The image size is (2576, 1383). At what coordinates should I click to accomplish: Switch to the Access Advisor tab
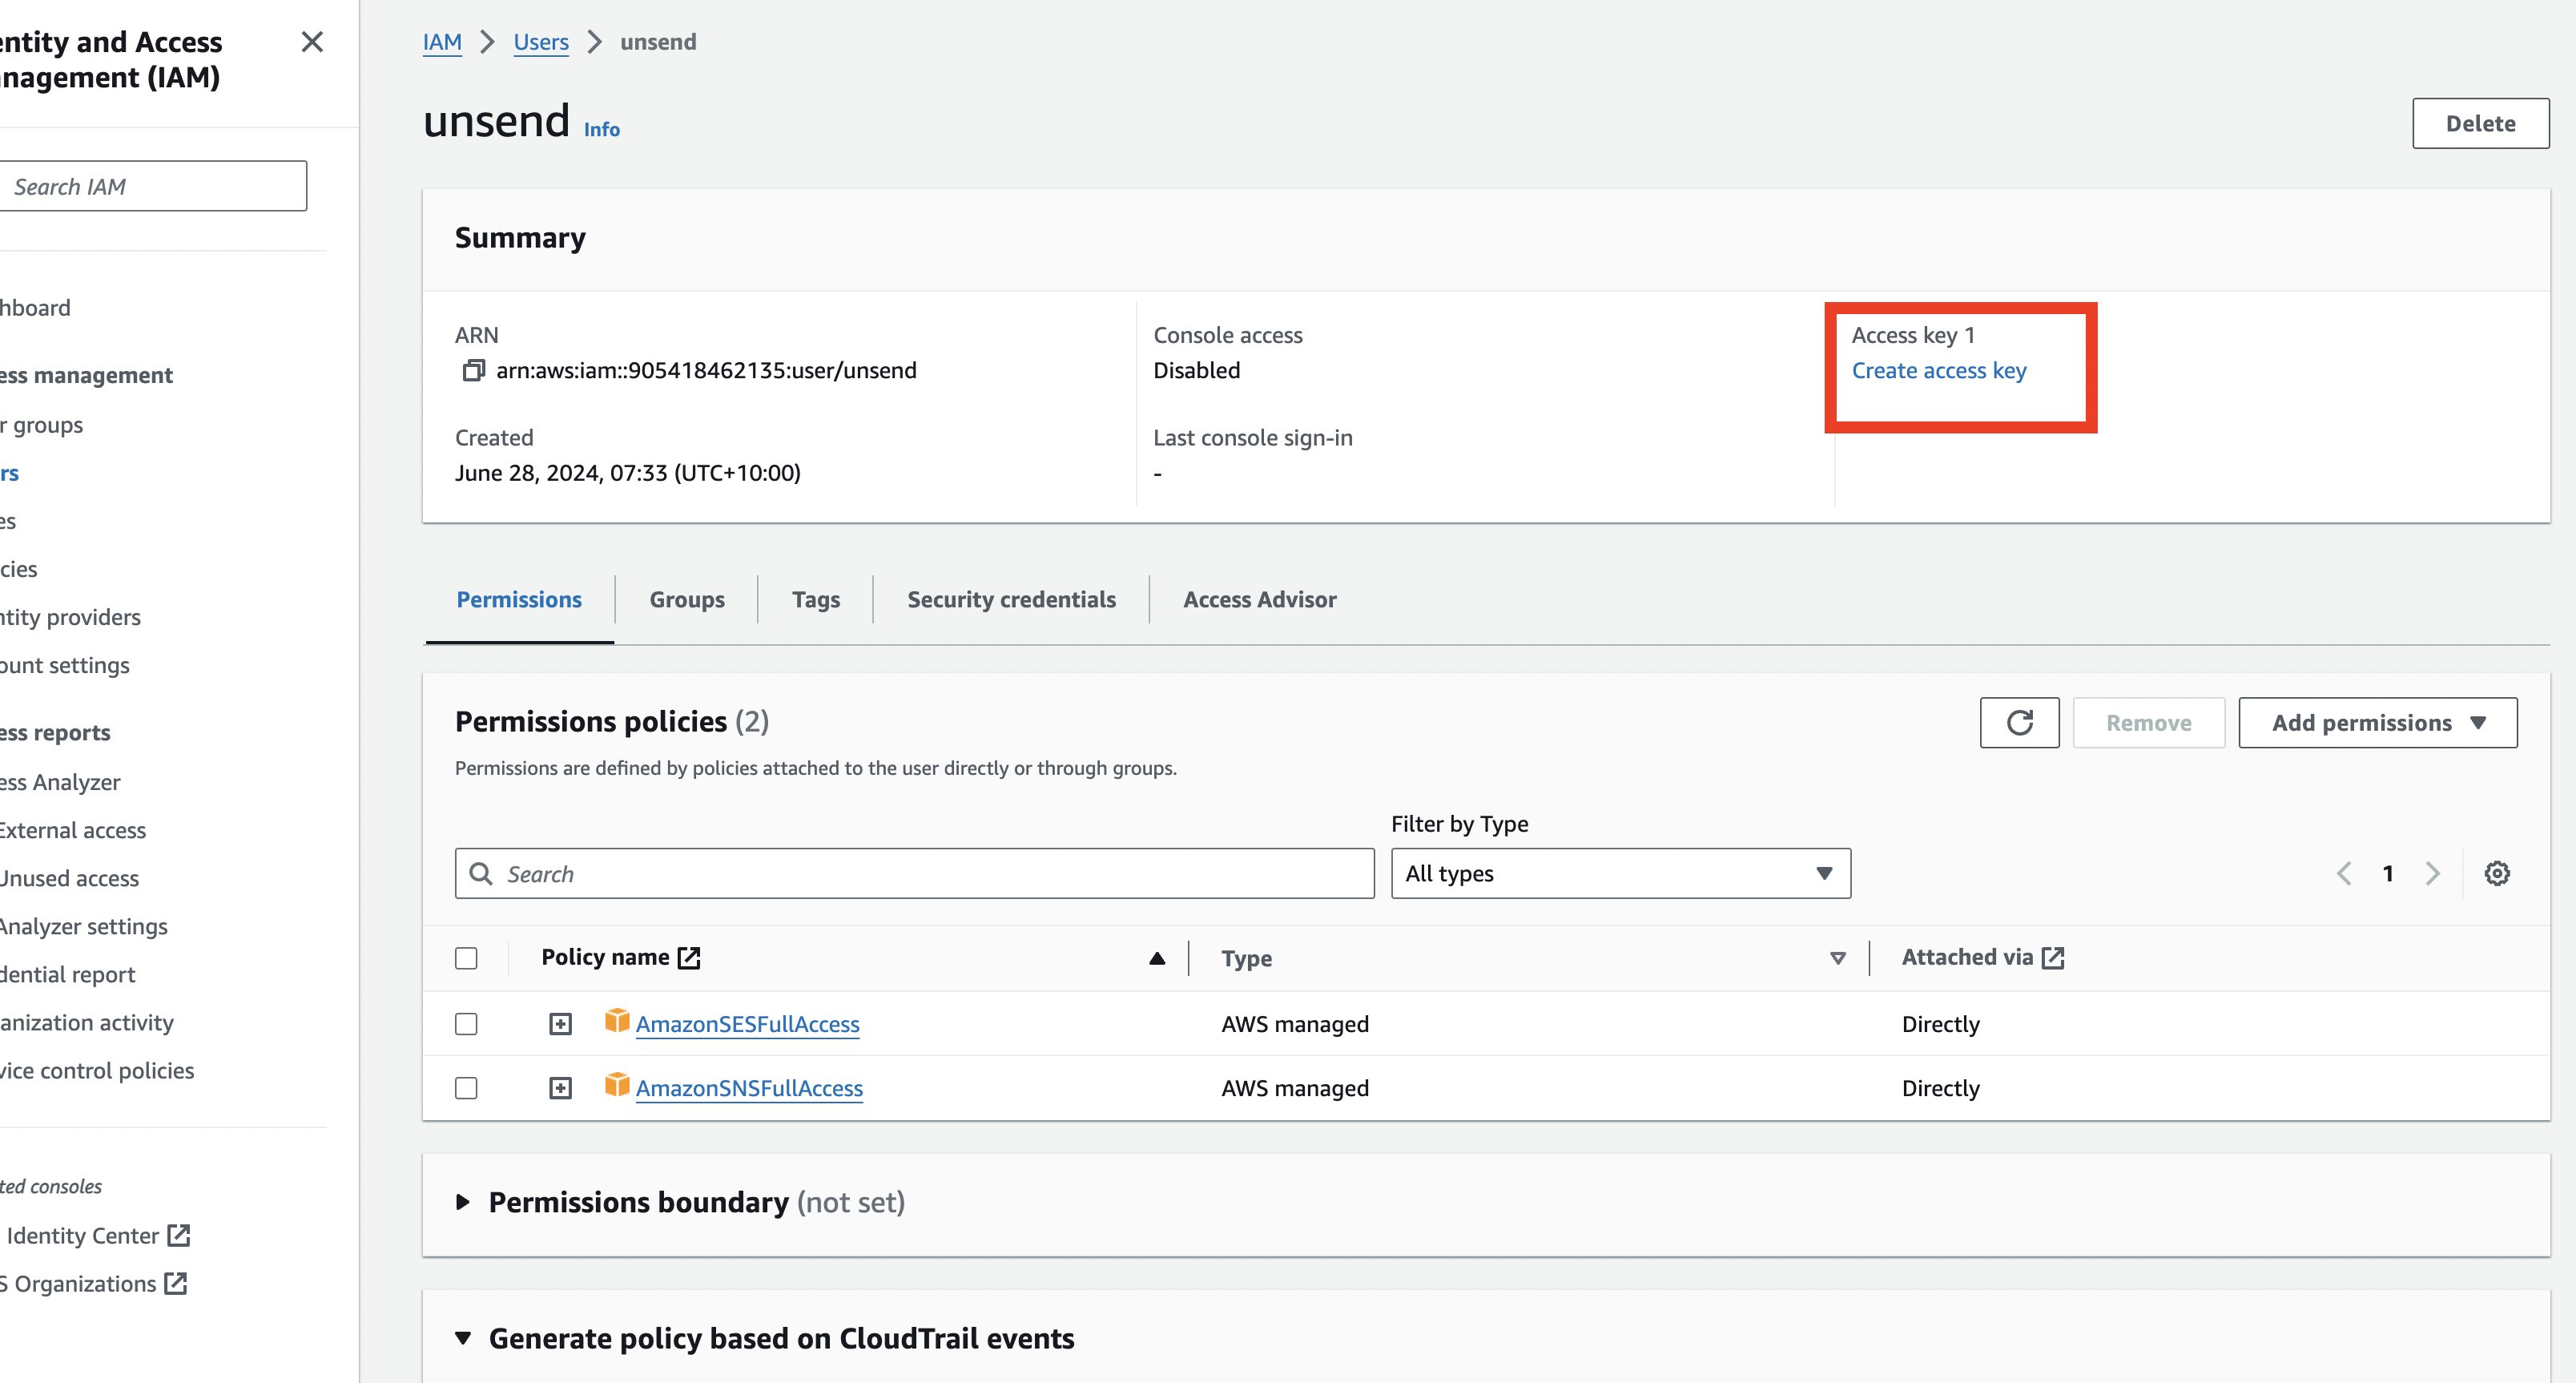1259,599
